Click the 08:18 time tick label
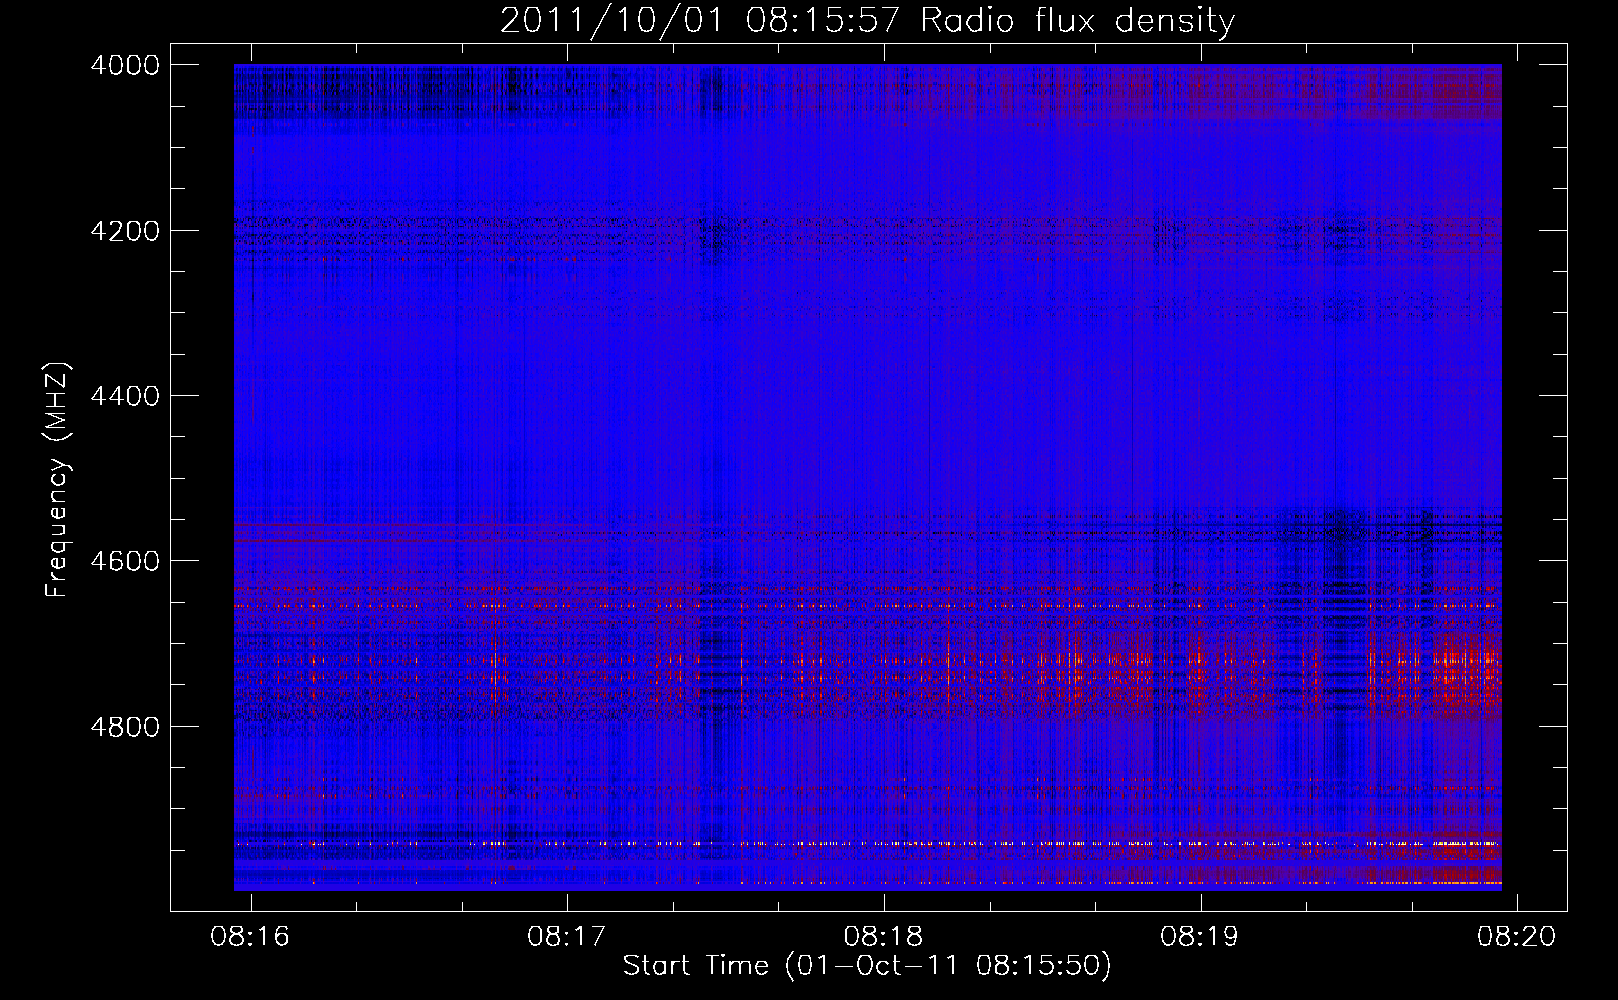 tap(884, 936)
